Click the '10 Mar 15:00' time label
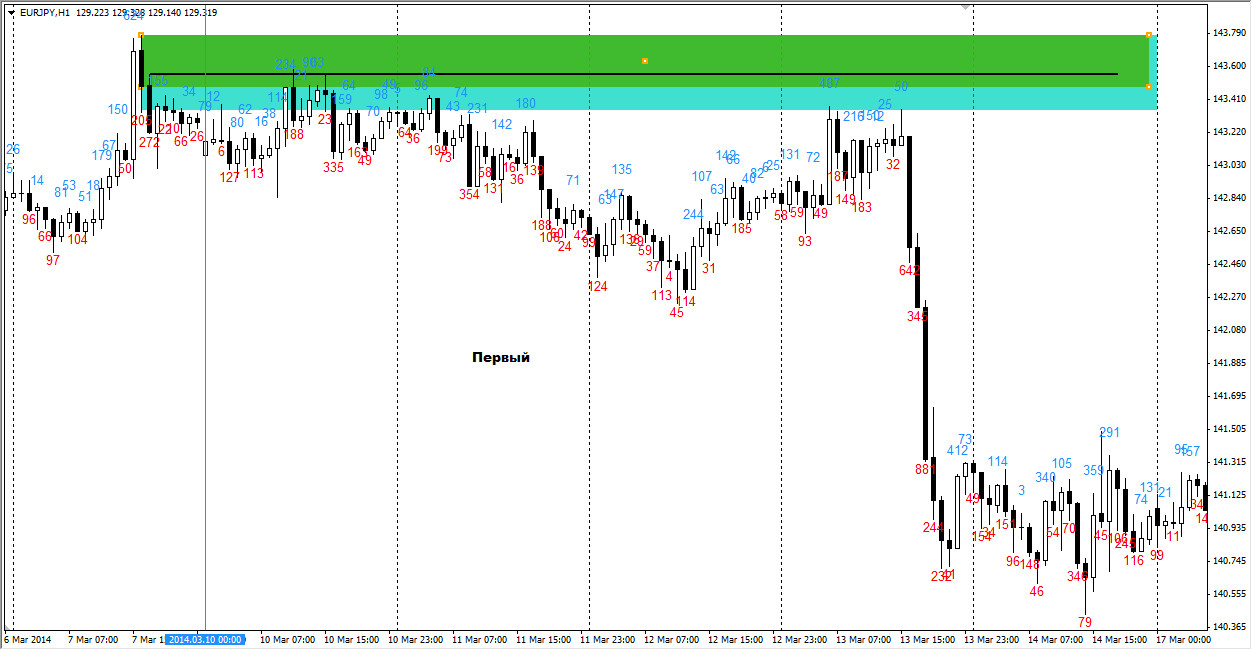The image size is (1252, 650). point(351,638)
